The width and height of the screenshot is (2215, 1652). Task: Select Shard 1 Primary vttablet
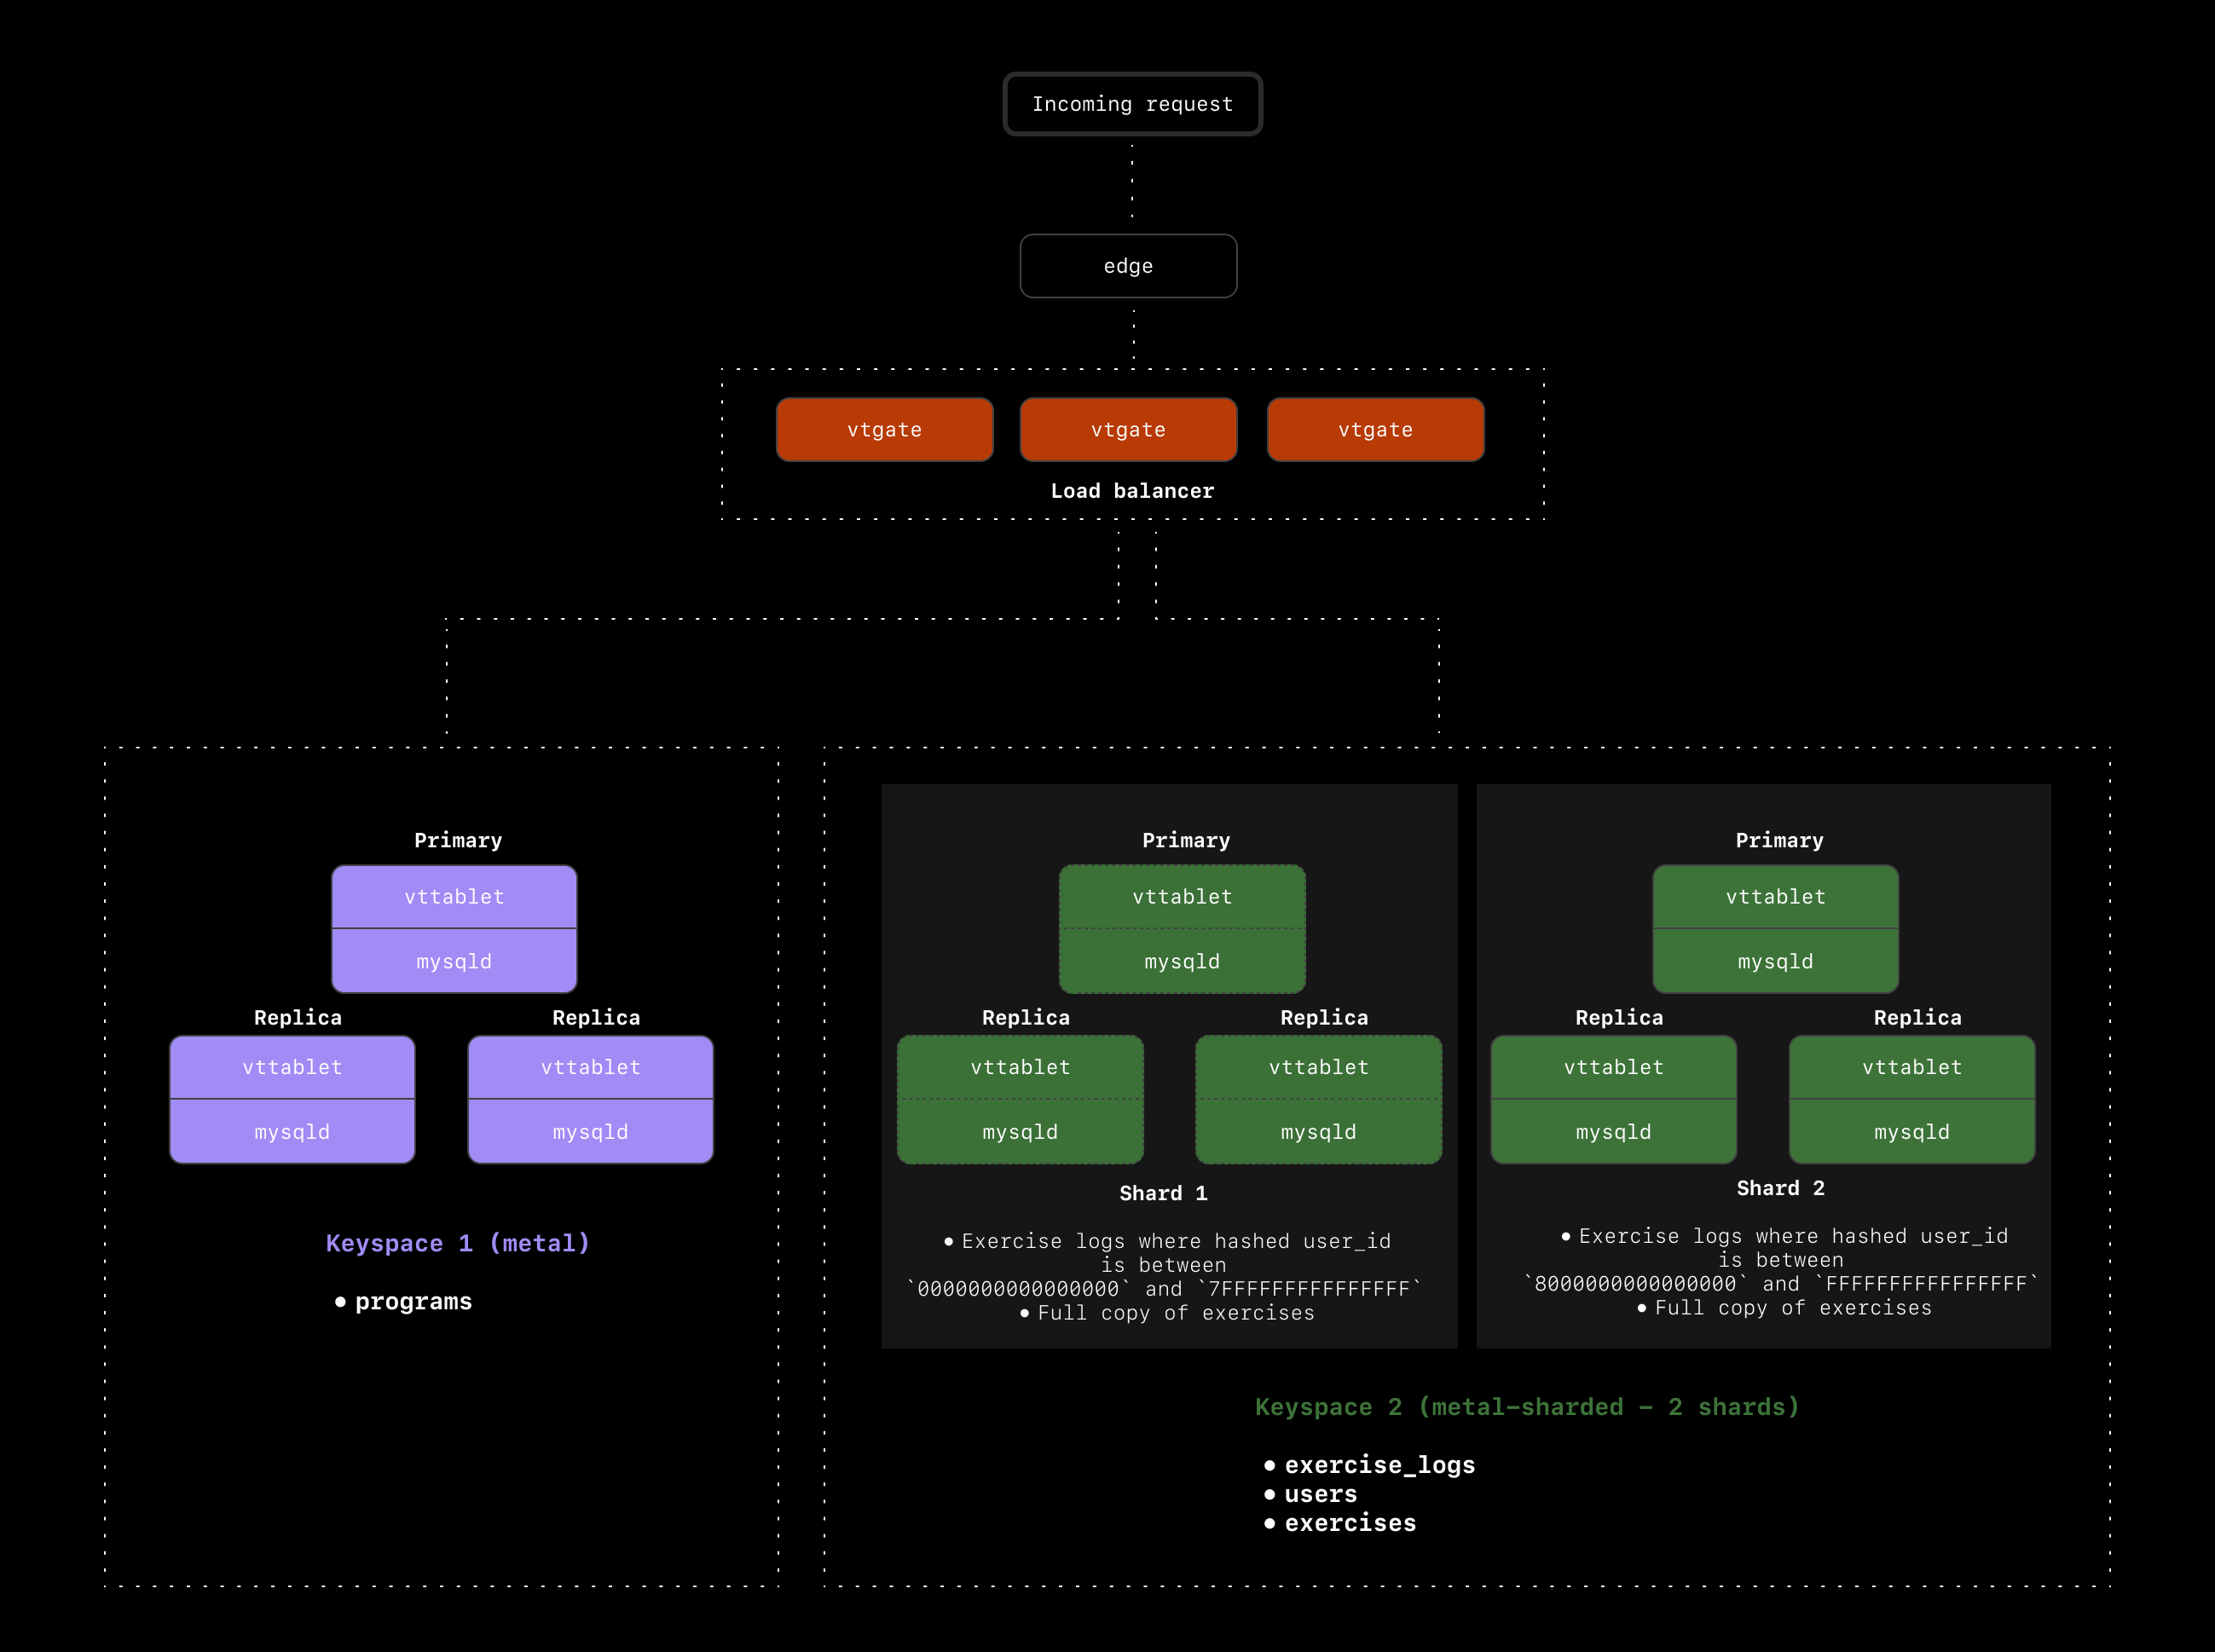[1183, 897]
